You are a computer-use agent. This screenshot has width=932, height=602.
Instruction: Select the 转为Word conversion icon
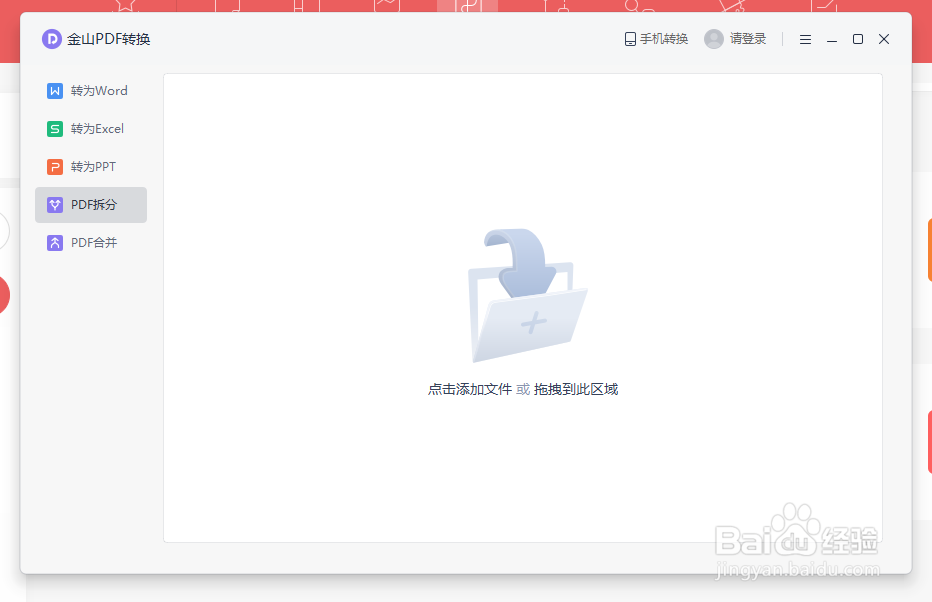point(54,90)
